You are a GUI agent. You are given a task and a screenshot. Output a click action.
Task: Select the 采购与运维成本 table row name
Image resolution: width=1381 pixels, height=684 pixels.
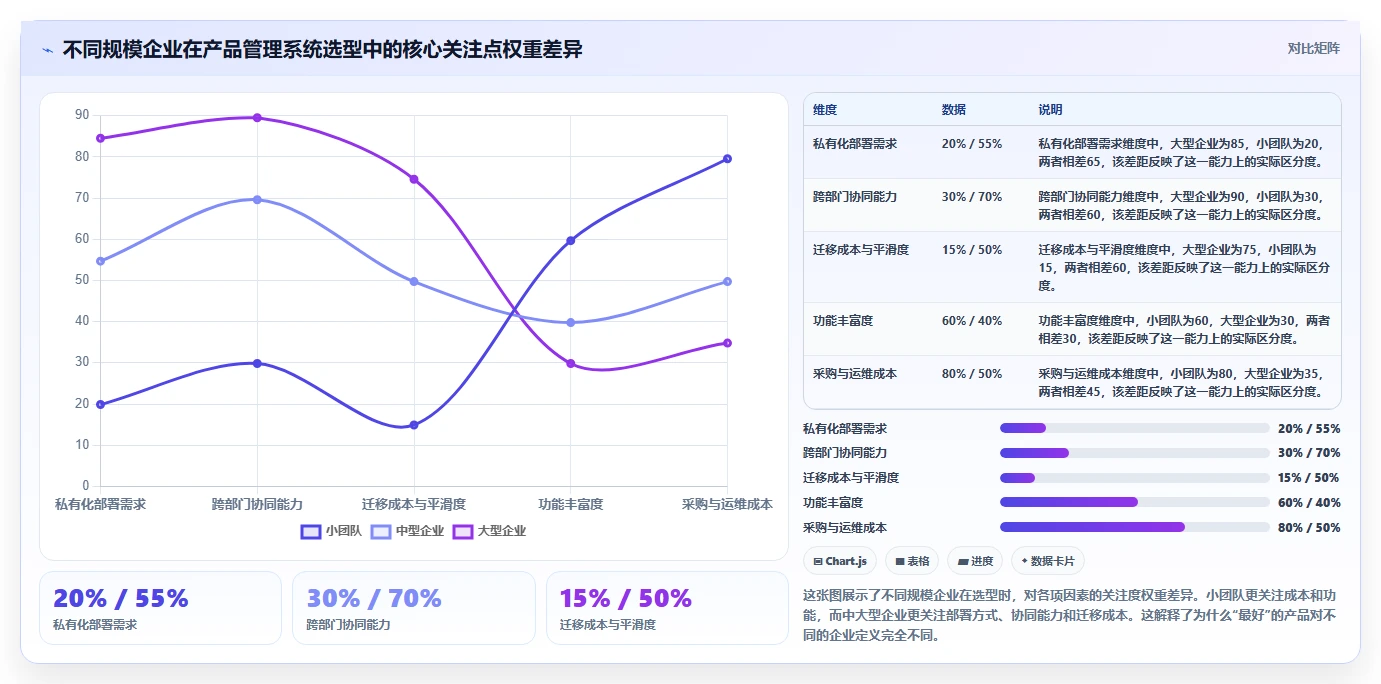[x=855, y=373]
